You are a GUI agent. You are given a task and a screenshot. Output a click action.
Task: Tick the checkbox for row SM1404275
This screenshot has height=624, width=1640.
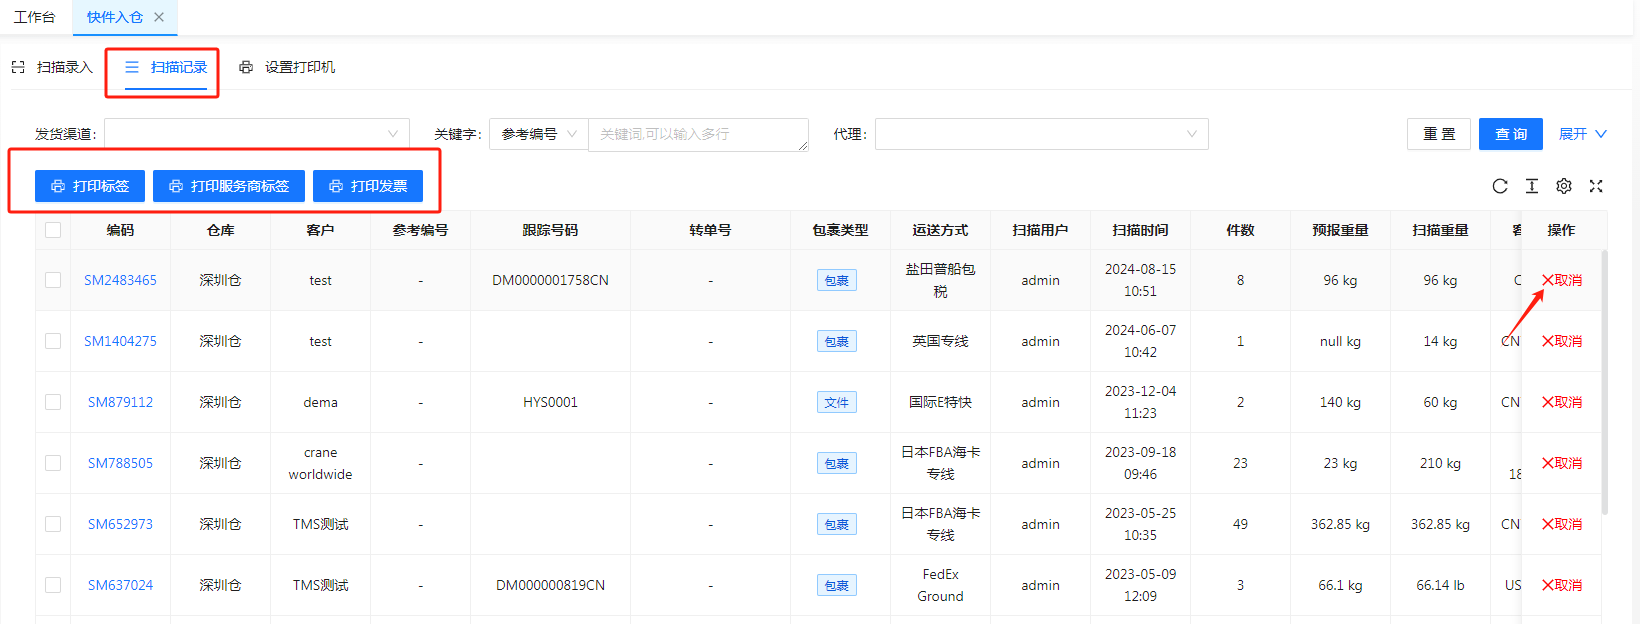(53, 341)
